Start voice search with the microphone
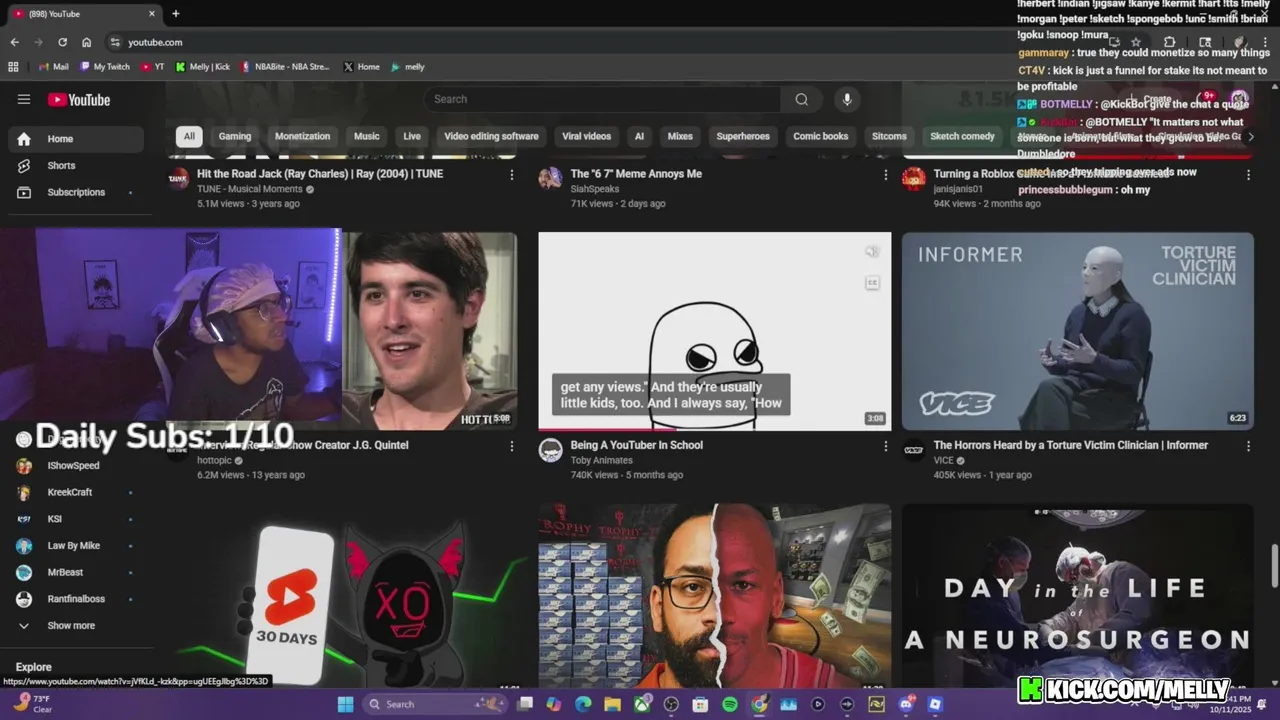The width and height of the screenshot is (1280, 720). tap(847, 99)
